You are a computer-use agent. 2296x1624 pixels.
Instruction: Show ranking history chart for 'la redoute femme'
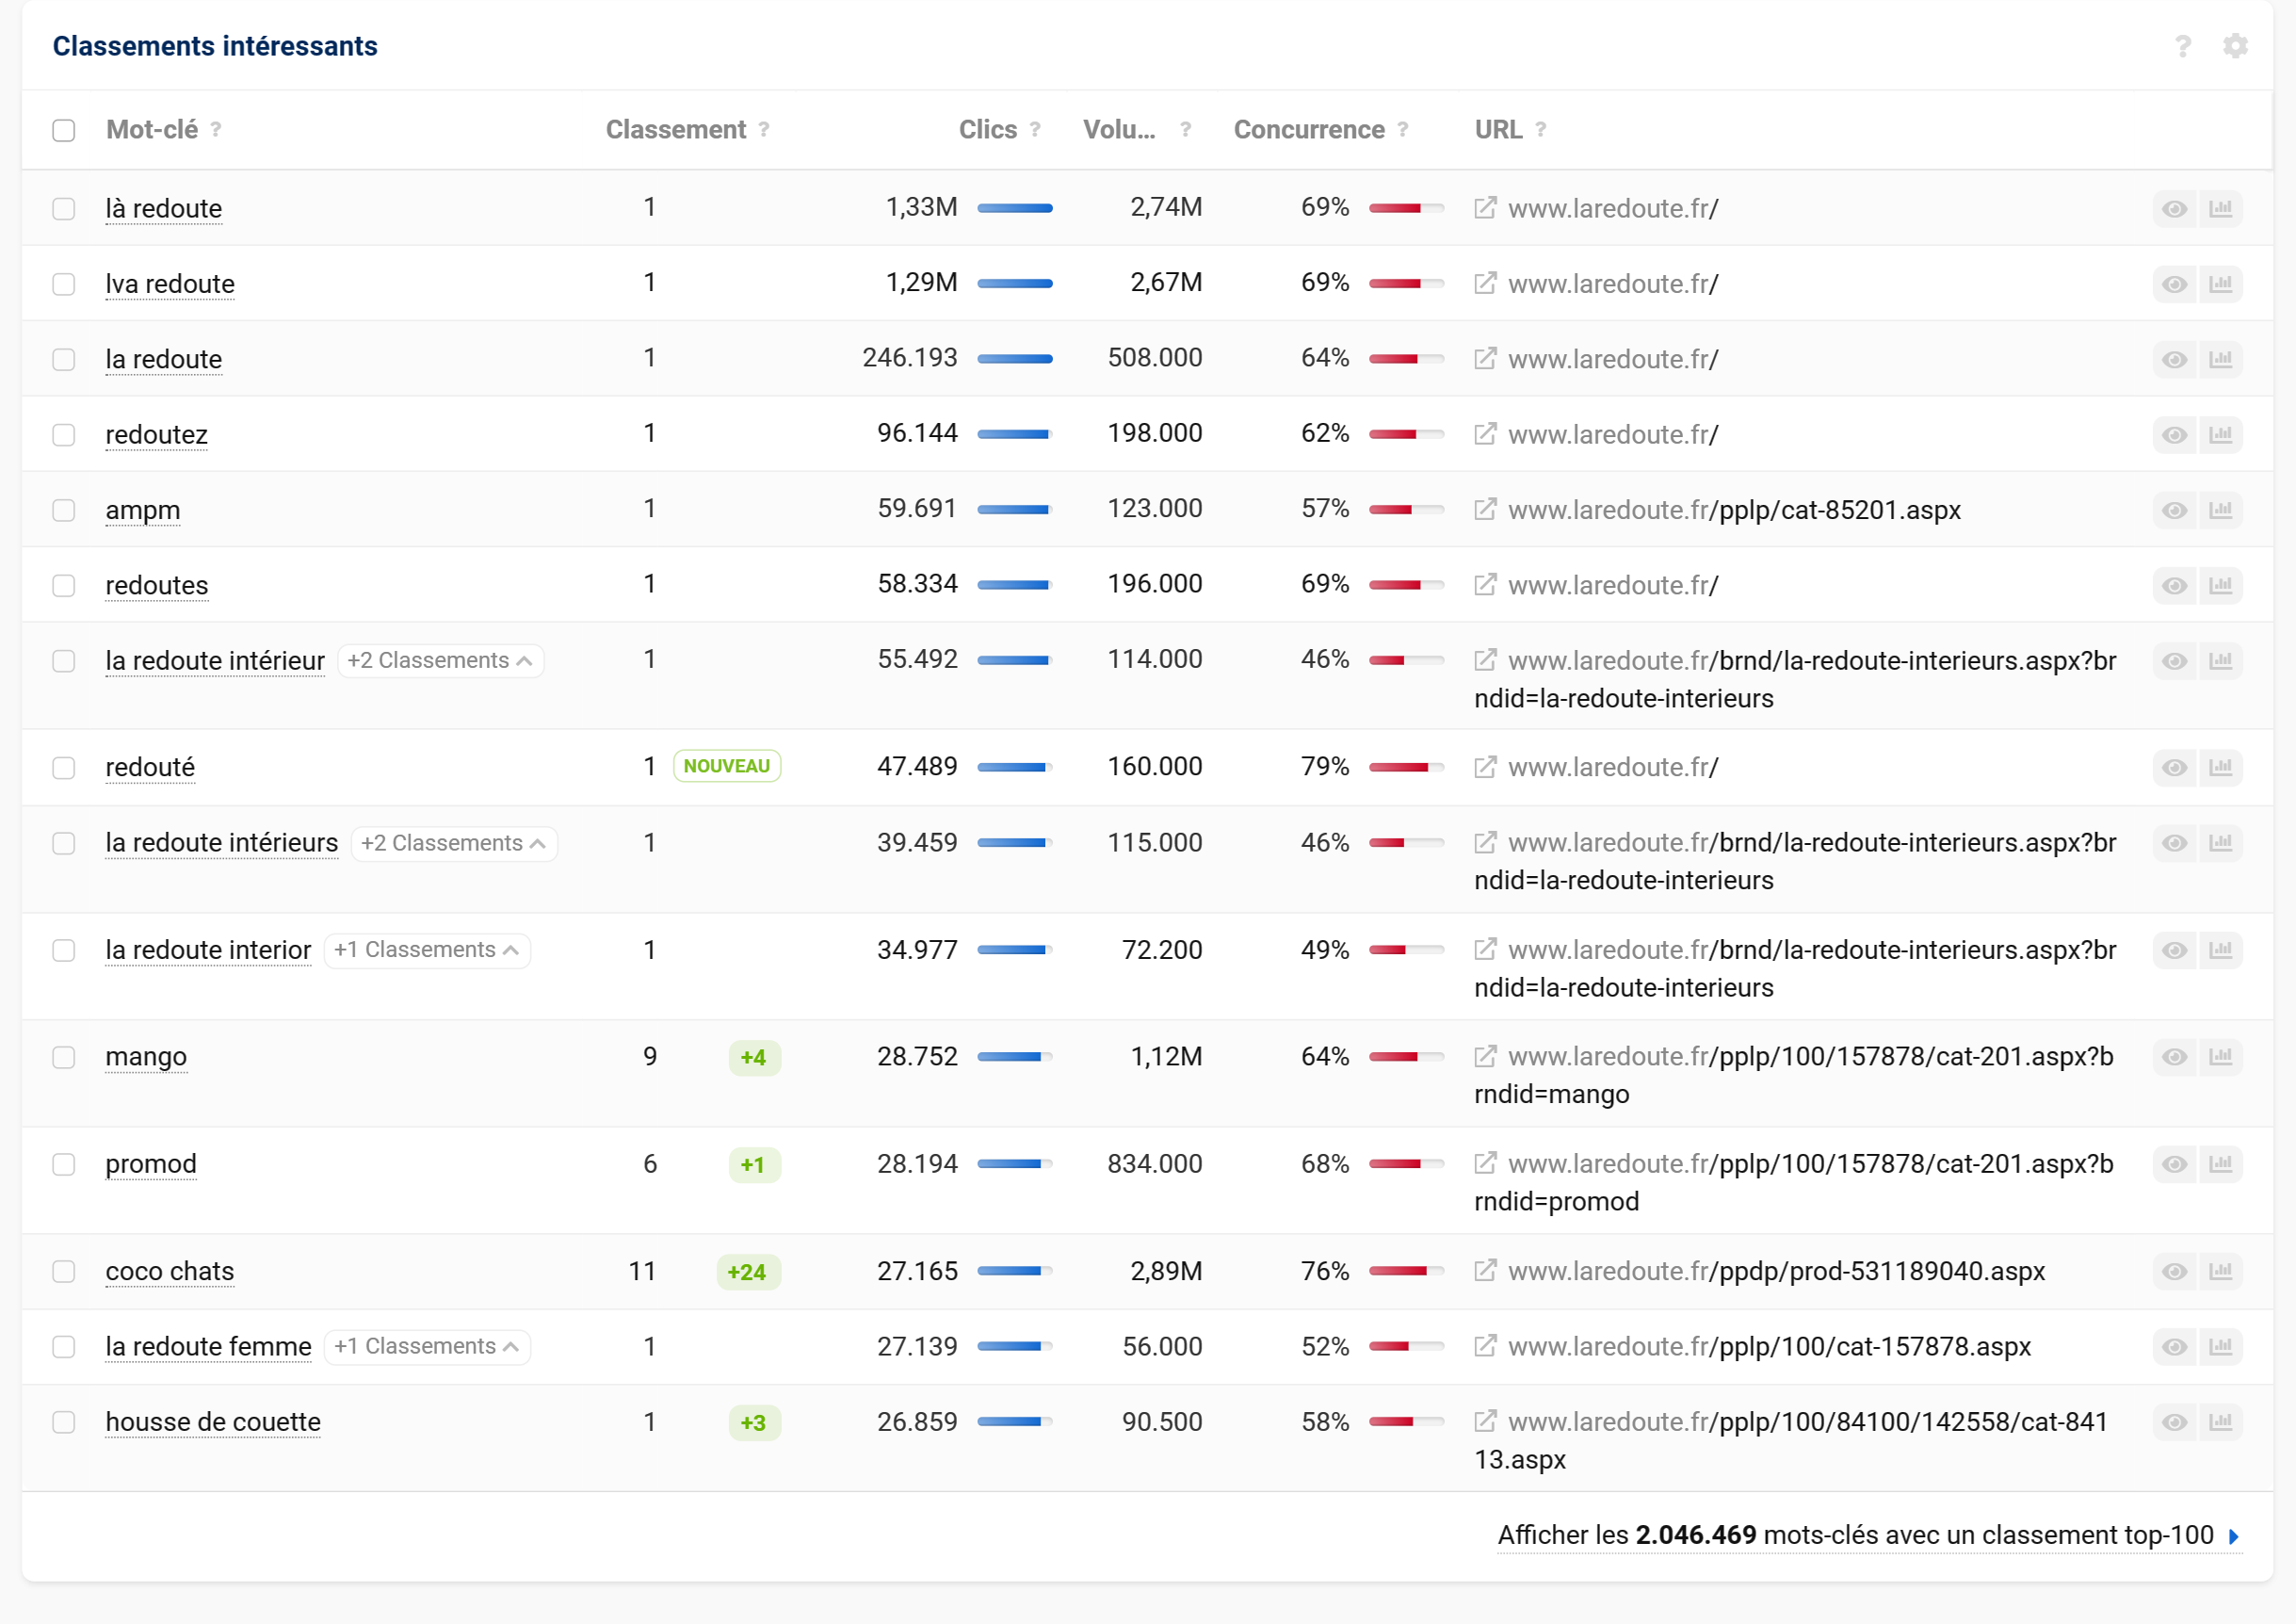coord(2221,1347)
